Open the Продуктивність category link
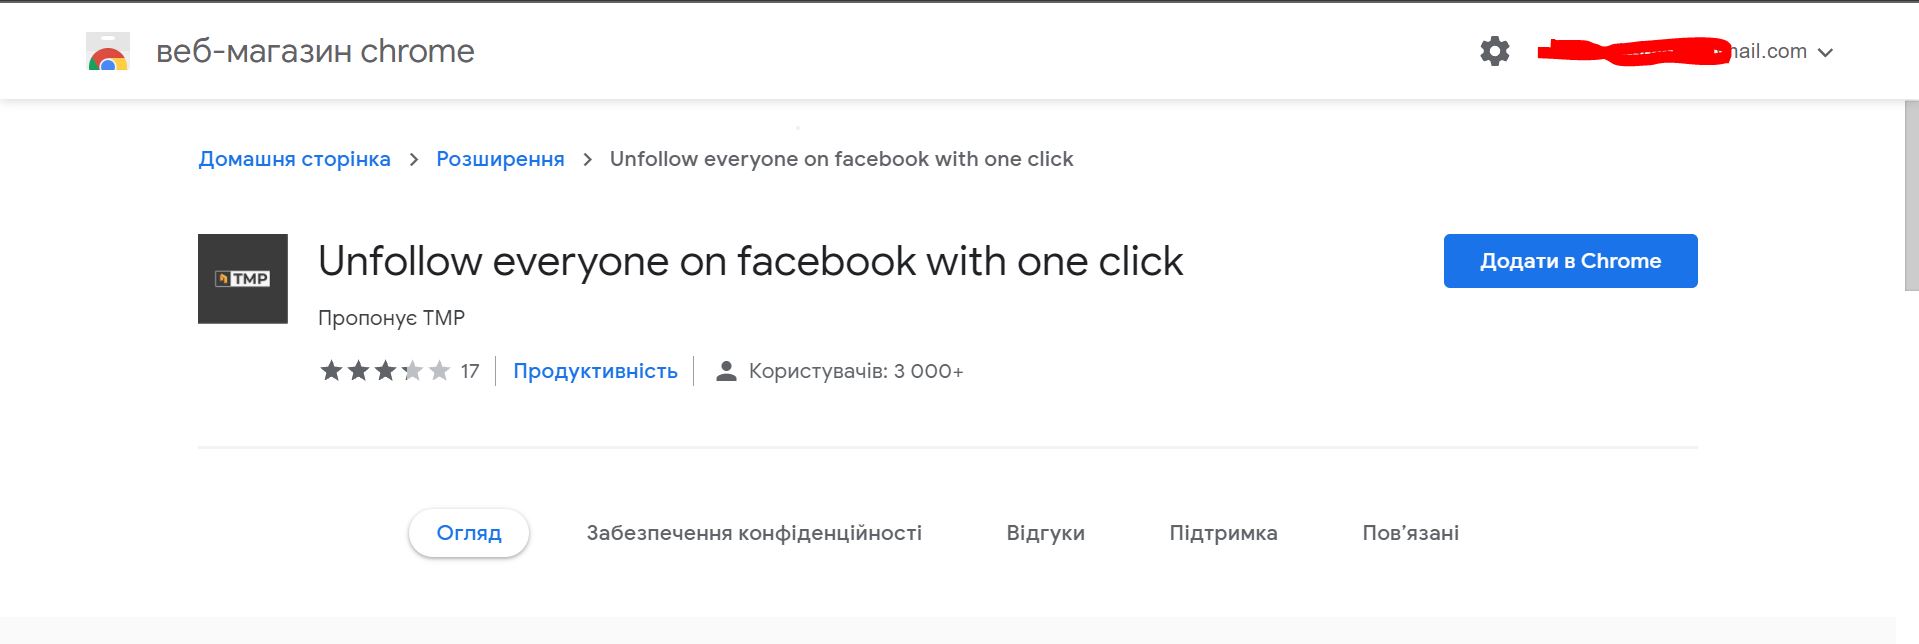This screenshot has height=644, width=1919. click(595, 371)
